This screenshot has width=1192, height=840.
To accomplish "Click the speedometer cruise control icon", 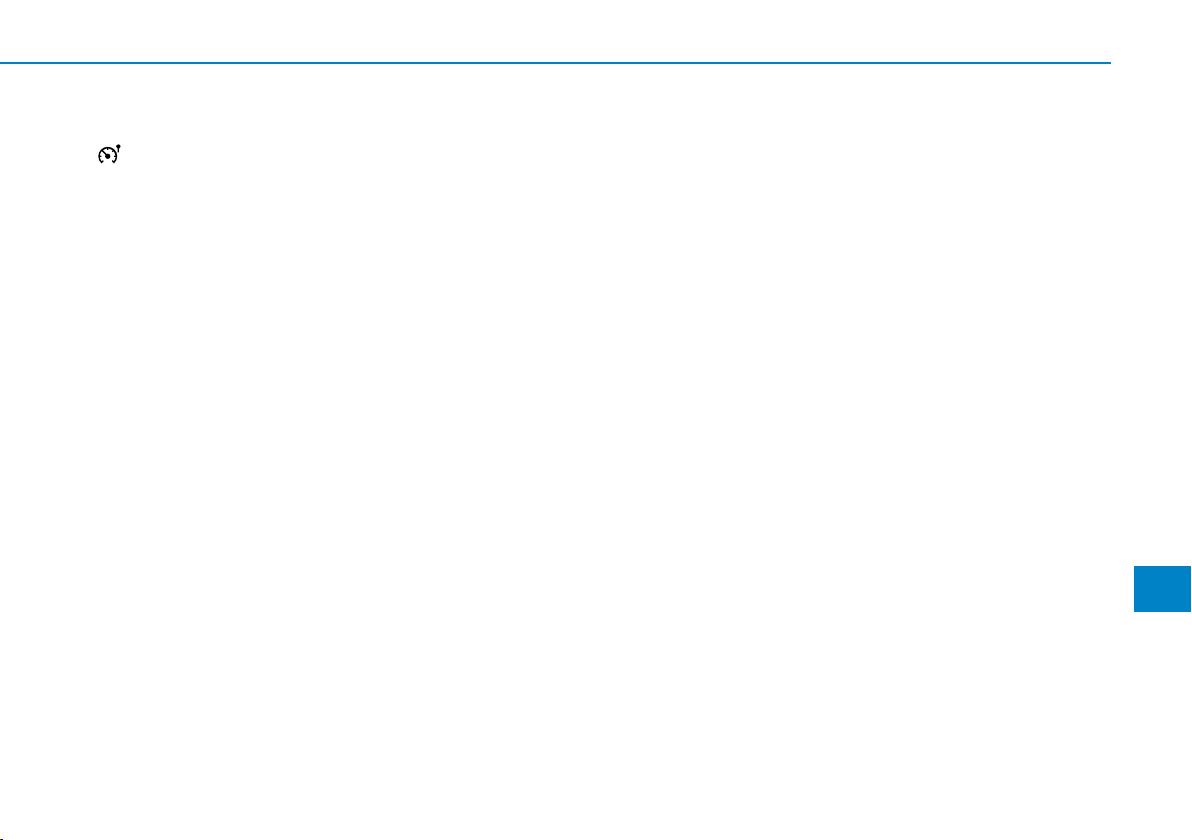I will point(109,154).
